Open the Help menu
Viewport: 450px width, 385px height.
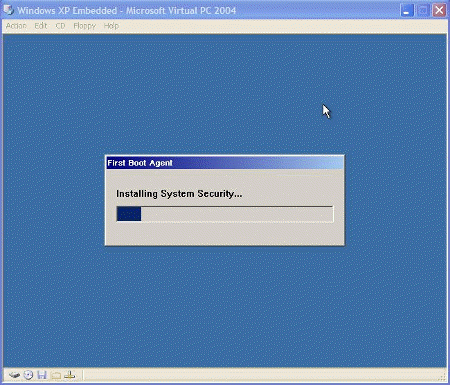[111, 26]
